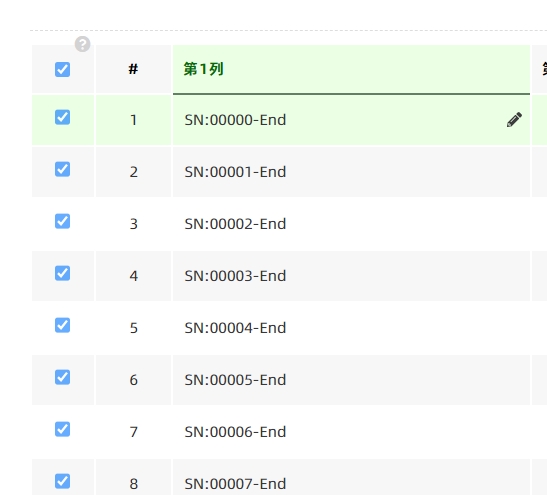The height and width of the screenshot is (495, 547).
Task: Uncheck the checkbox for row 8
Action: 62,481
